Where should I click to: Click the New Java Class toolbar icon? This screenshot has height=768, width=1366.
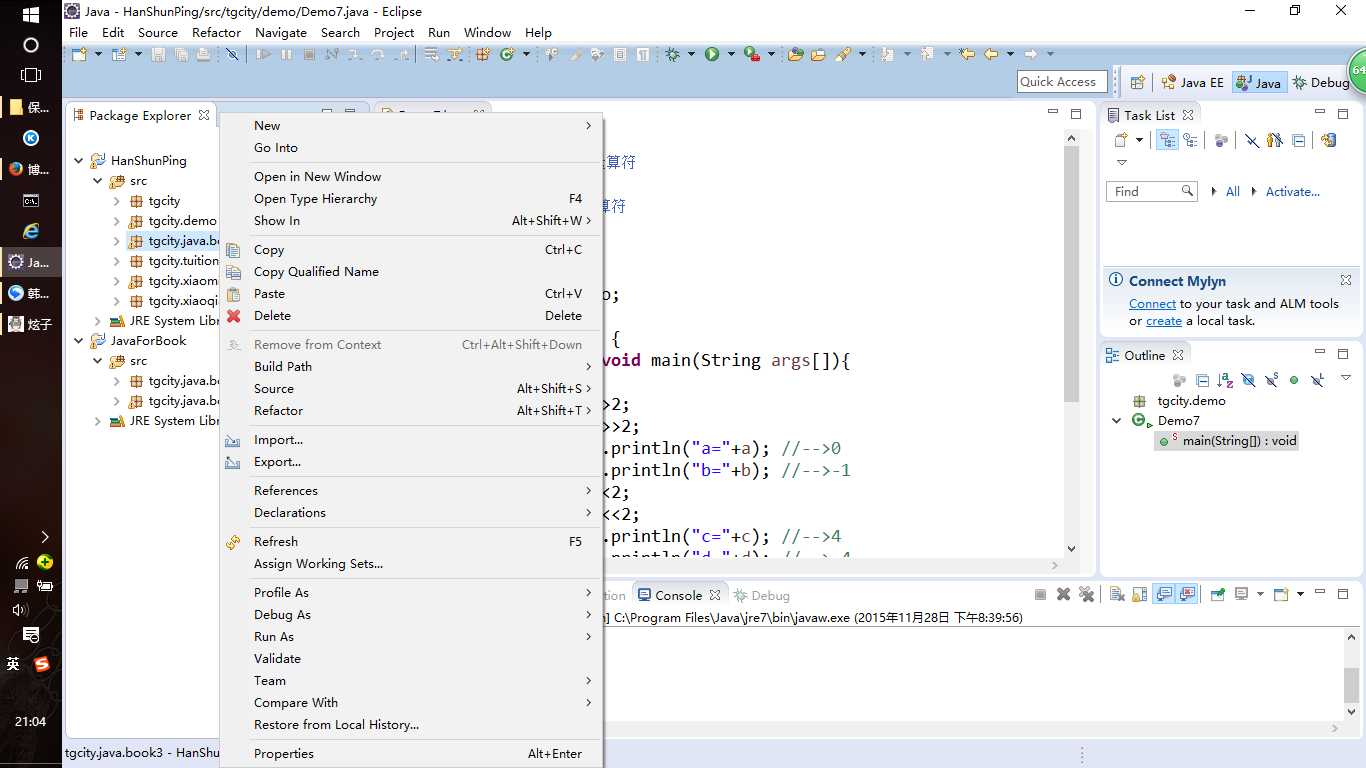507,54
